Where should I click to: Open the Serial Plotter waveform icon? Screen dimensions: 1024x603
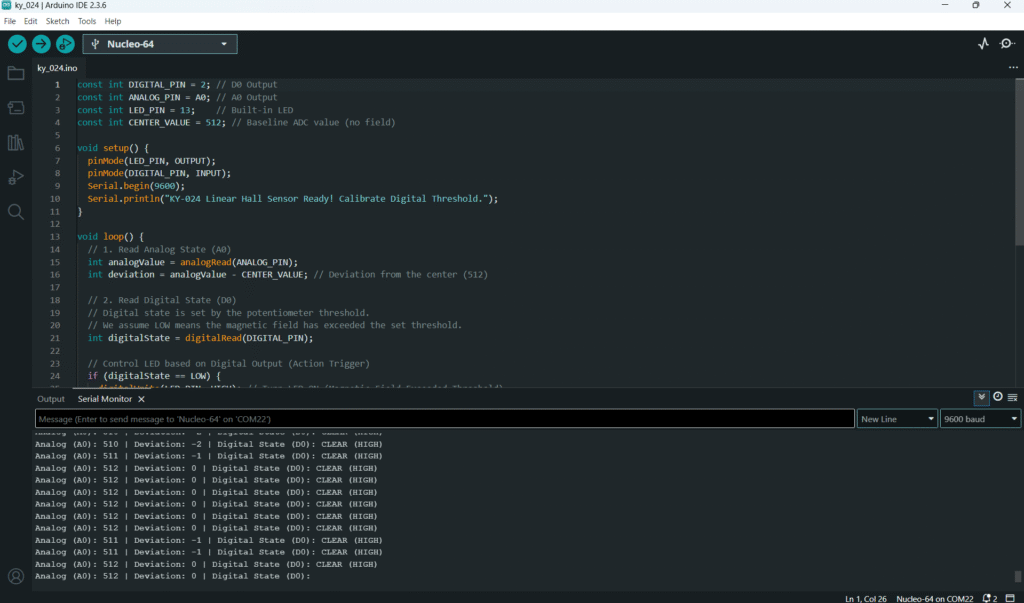click(982, 44)
